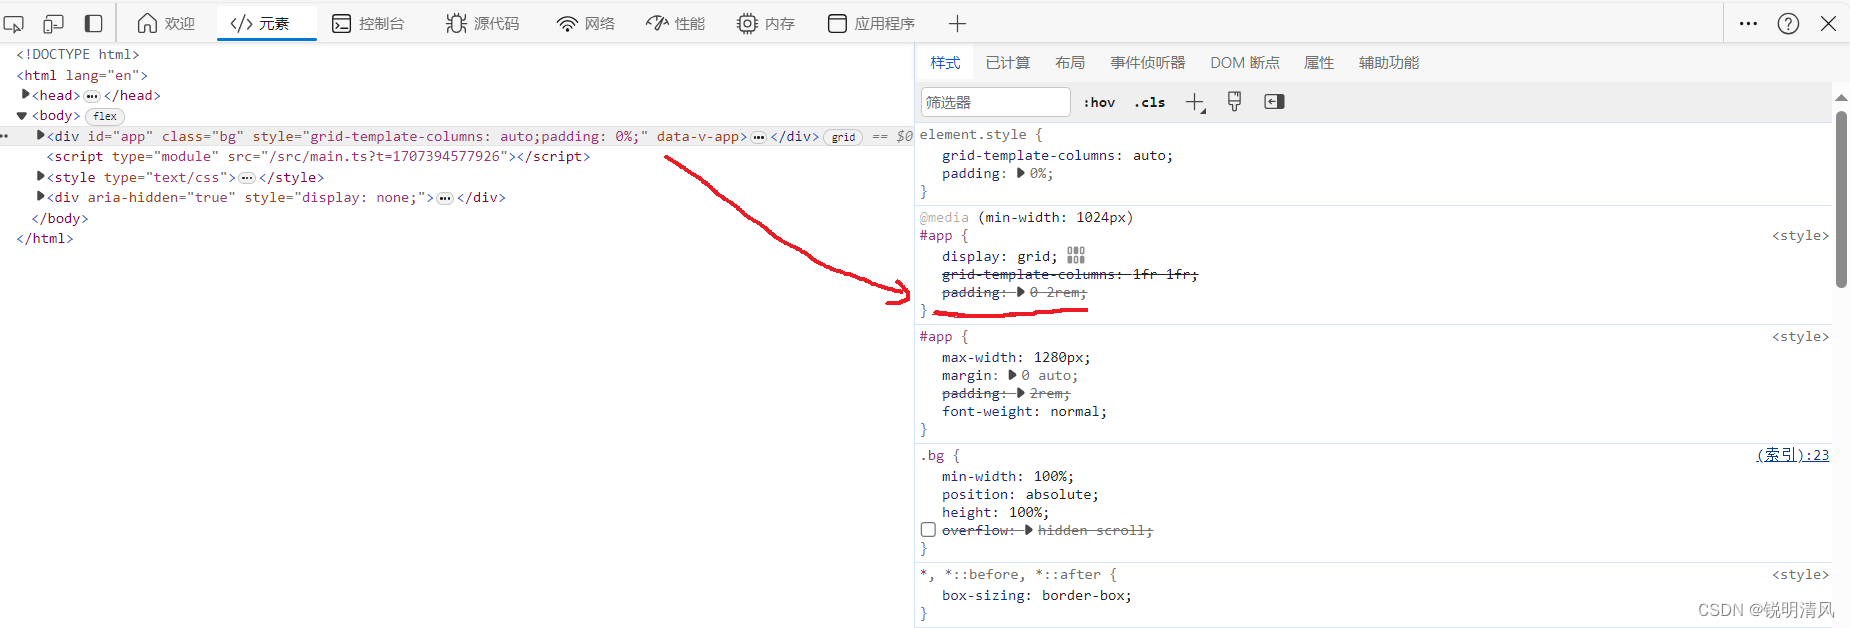Click the ellipsis inside the head tag

click(x=92, y=96)
